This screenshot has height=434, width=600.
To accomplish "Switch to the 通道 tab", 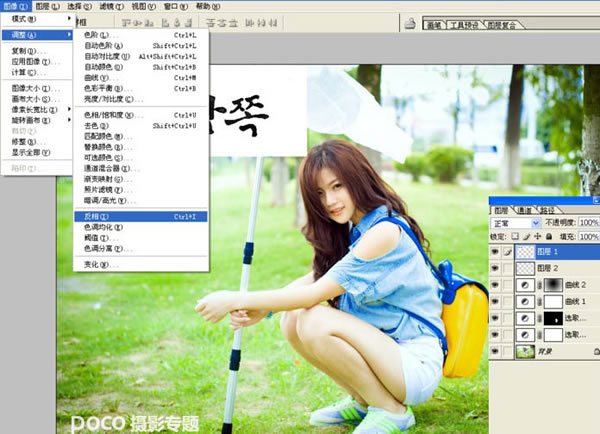I will 524,210.
